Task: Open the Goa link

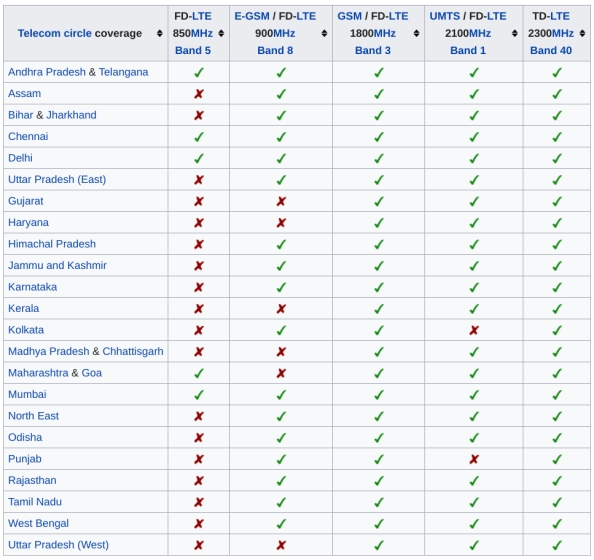Action: pos(92,373)
